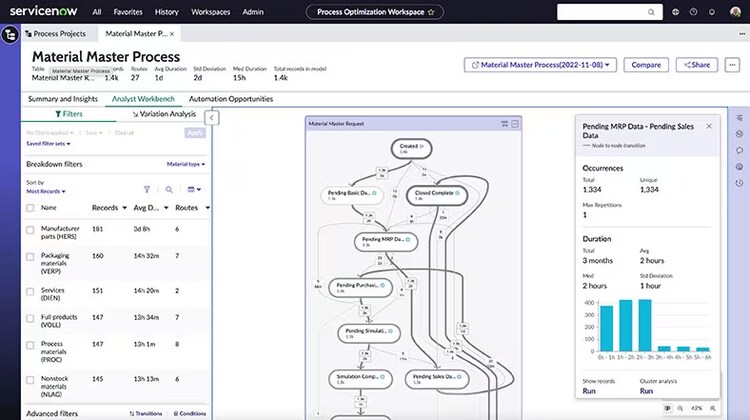Click the funnel filter icon in breakdown list
Viewport: 750px width, 420px height.
pyautogui.click(x=147, y=189)
